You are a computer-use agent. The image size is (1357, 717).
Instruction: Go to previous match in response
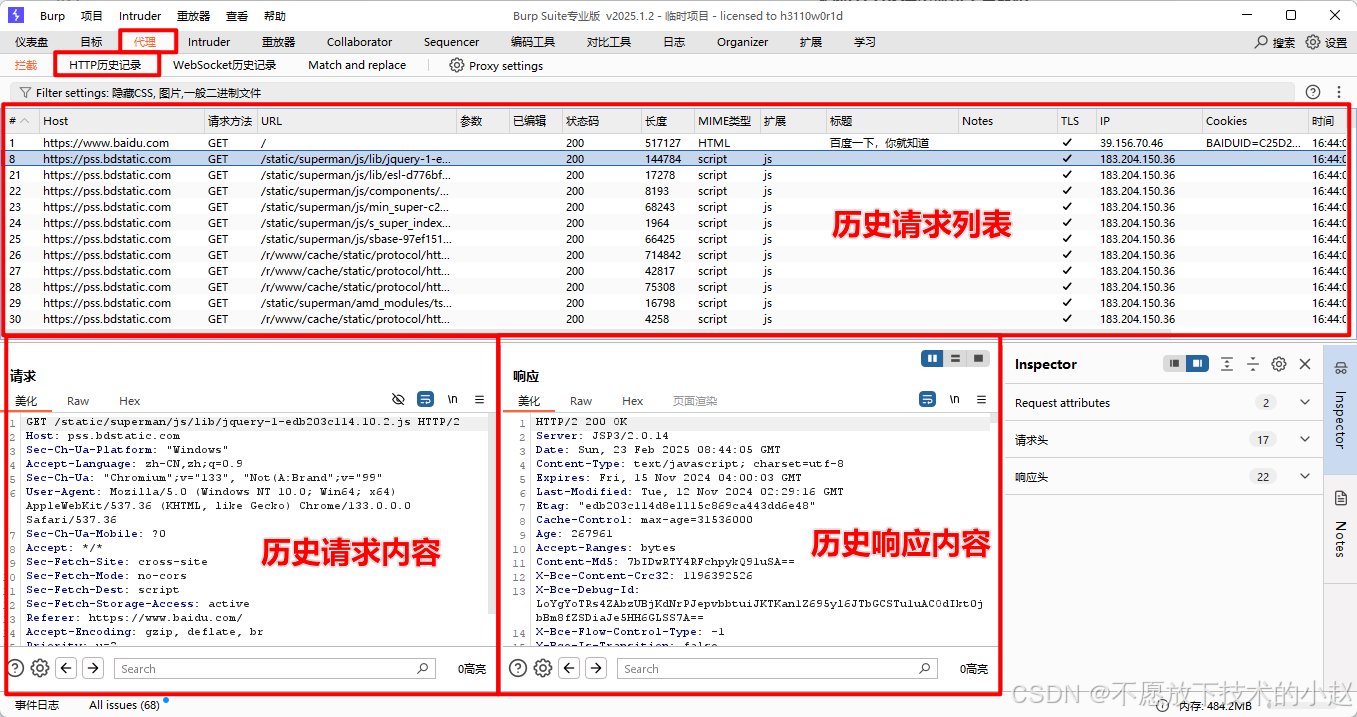pyautogui.click(x=570, y=668)
